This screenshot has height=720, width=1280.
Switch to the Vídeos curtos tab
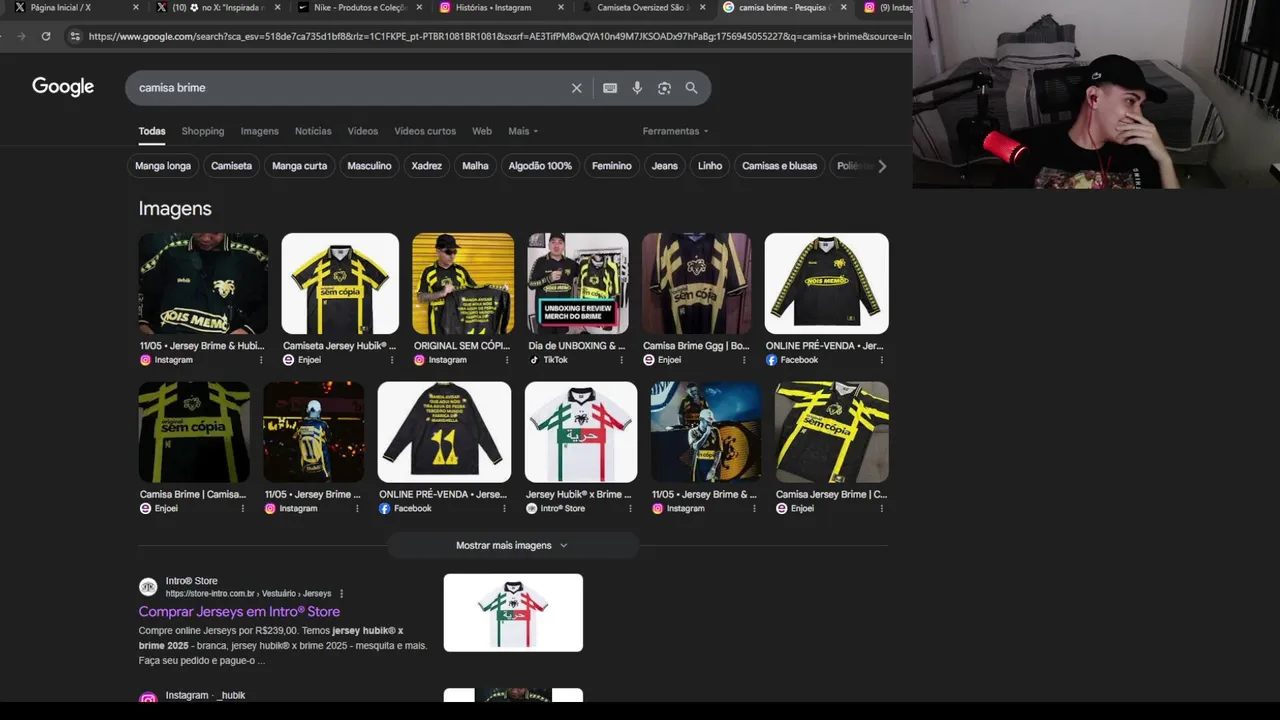(x=425, y=131)
